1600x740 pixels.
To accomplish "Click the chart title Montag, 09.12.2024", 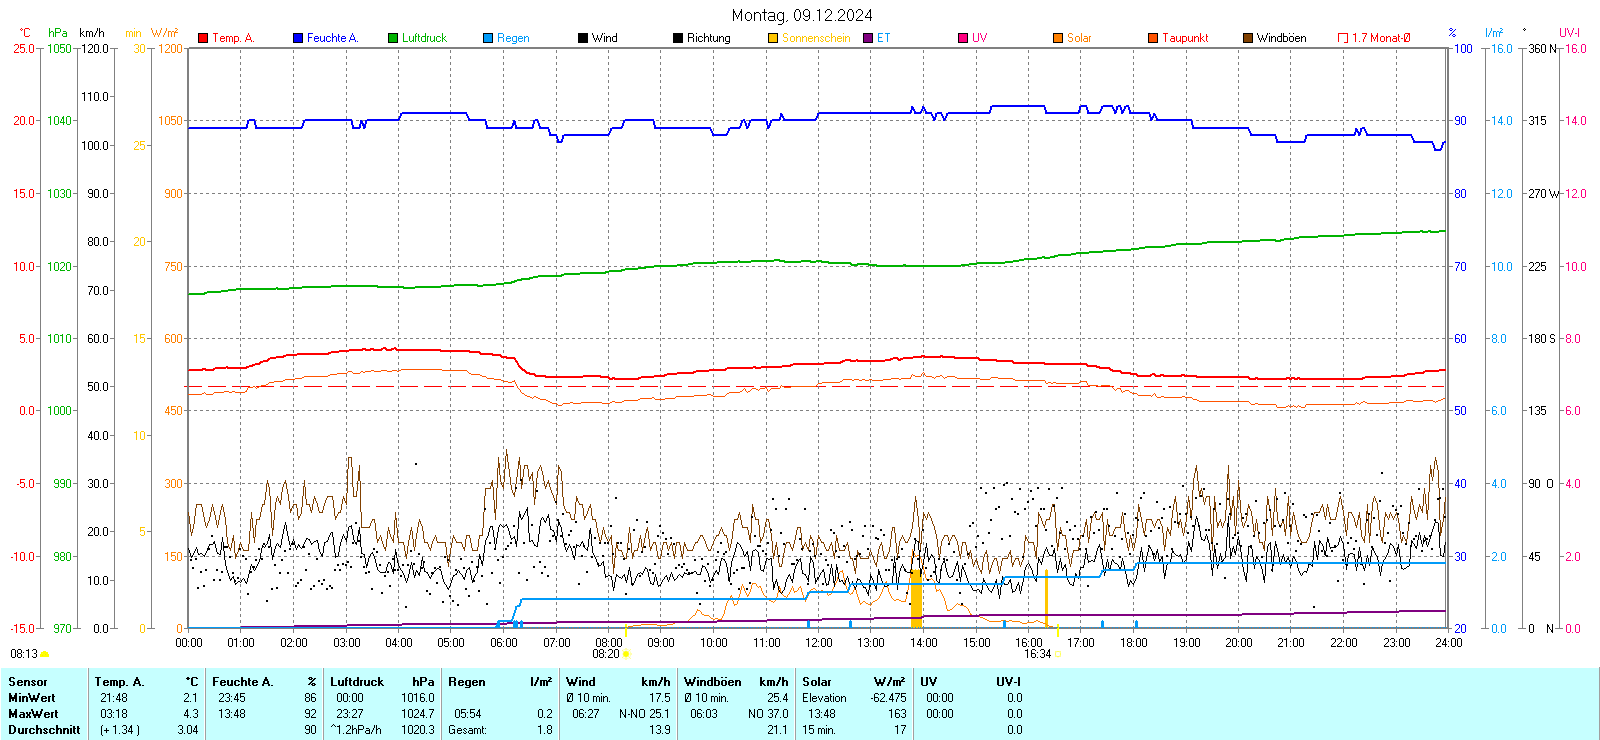I will [801, 15].
